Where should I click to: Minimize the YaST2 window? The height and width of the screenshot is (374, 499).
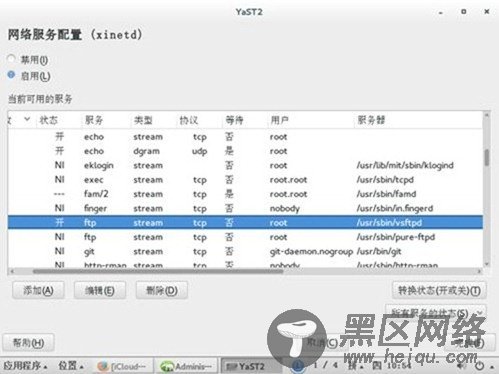point(441,12)
